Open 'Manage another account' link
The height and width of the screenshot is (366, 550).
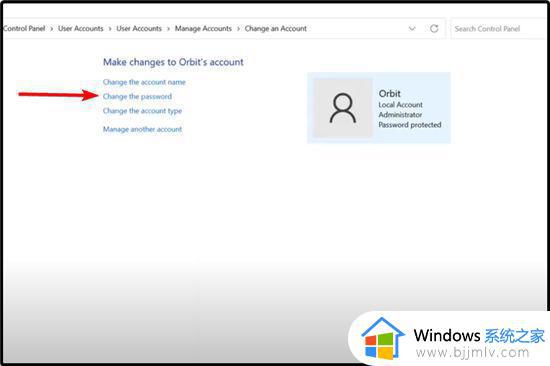tap(142, 129)
